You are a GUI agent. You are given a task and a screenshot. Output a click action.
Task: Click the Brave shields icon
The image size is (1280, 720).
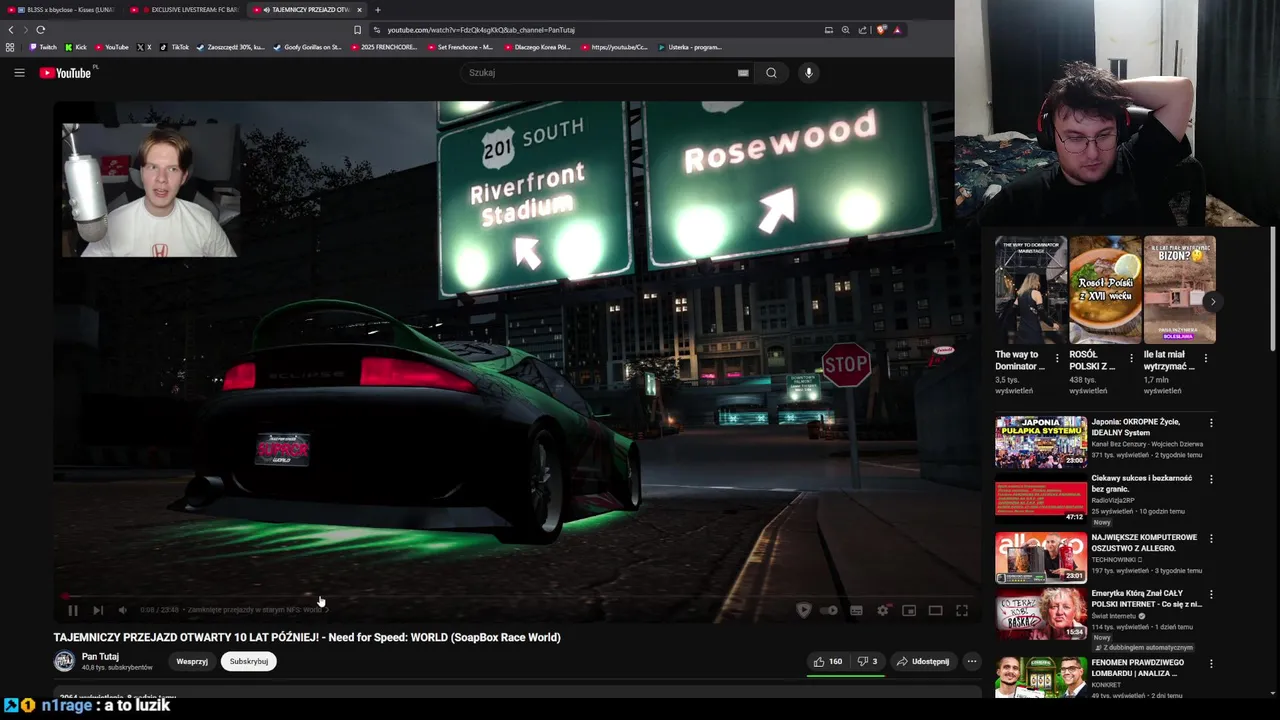pos(881,30)
